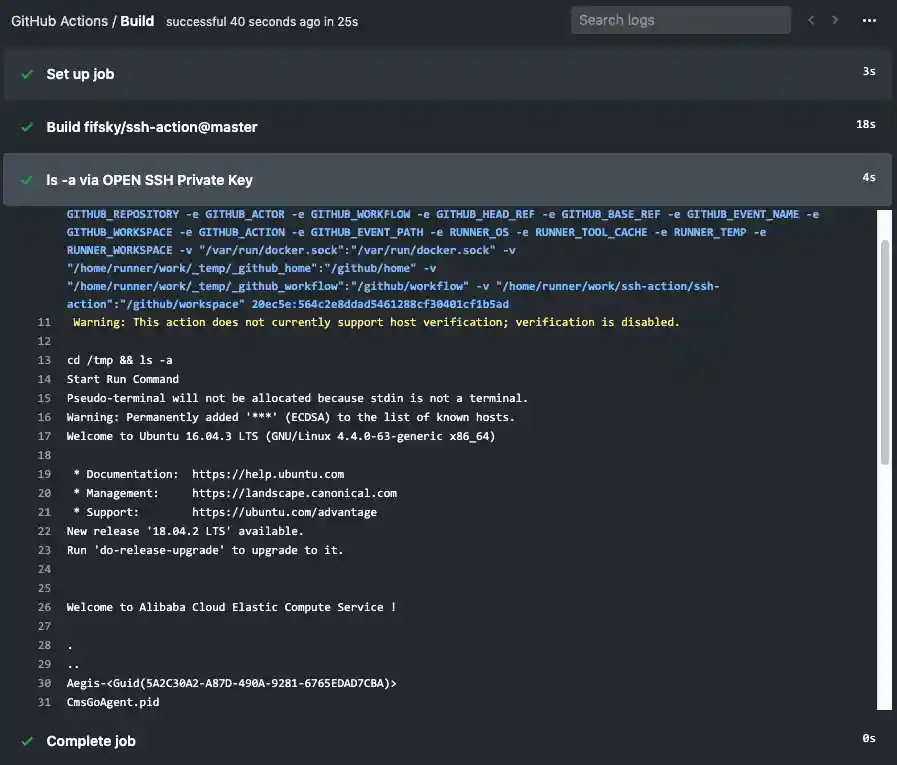Click line number 13 in the log
Viewport: 897px width, 765px height.
coord(44,359)
